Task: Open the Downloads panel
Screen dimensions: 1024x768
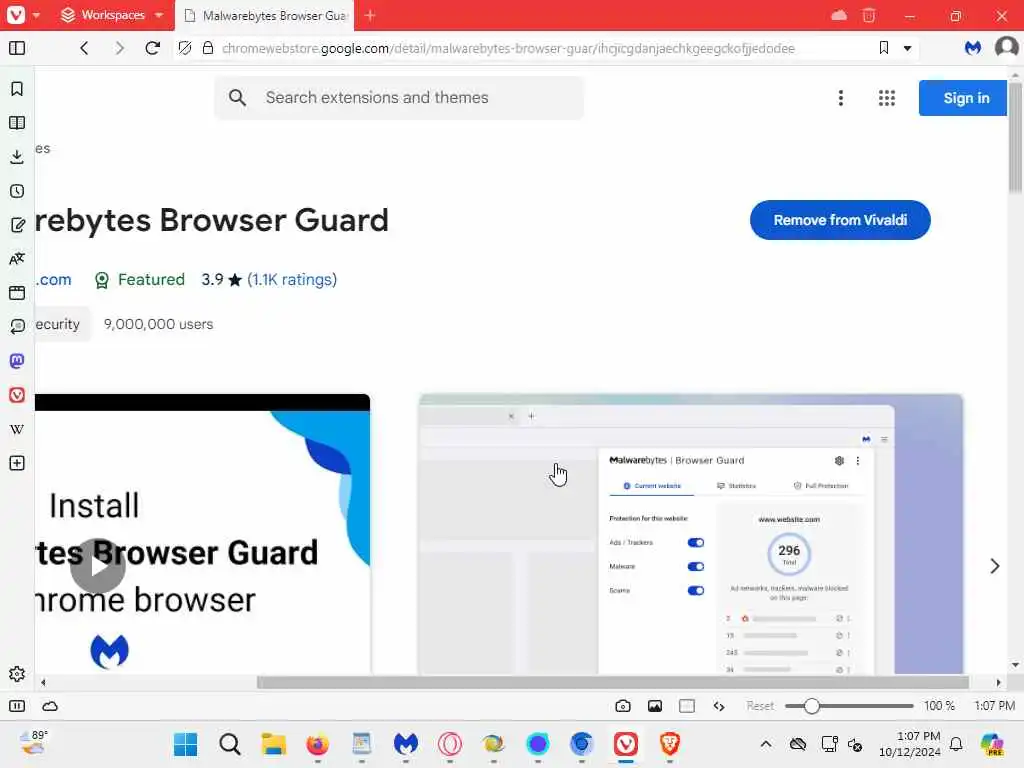Action: coord(17,157)
